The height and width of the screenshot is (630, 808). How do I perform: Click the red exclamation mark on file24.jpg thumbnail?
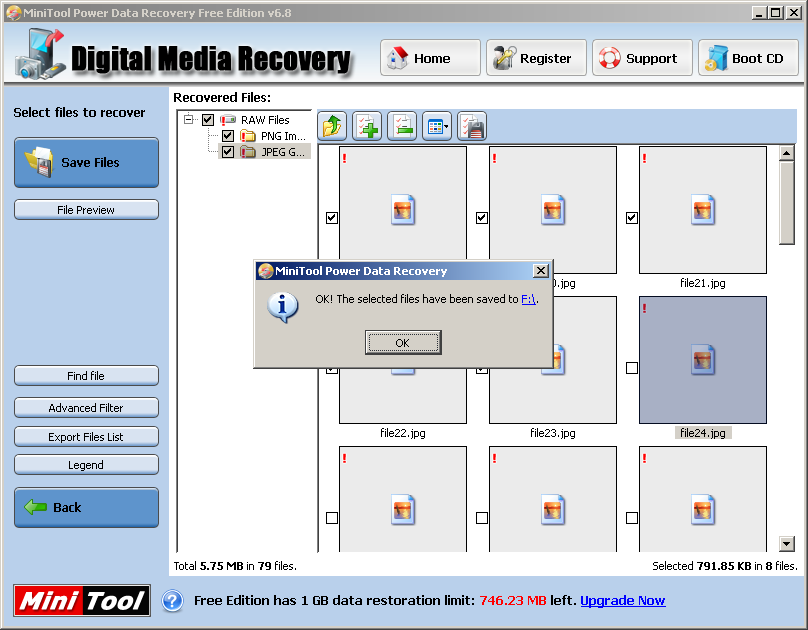[x=644, y=308]
